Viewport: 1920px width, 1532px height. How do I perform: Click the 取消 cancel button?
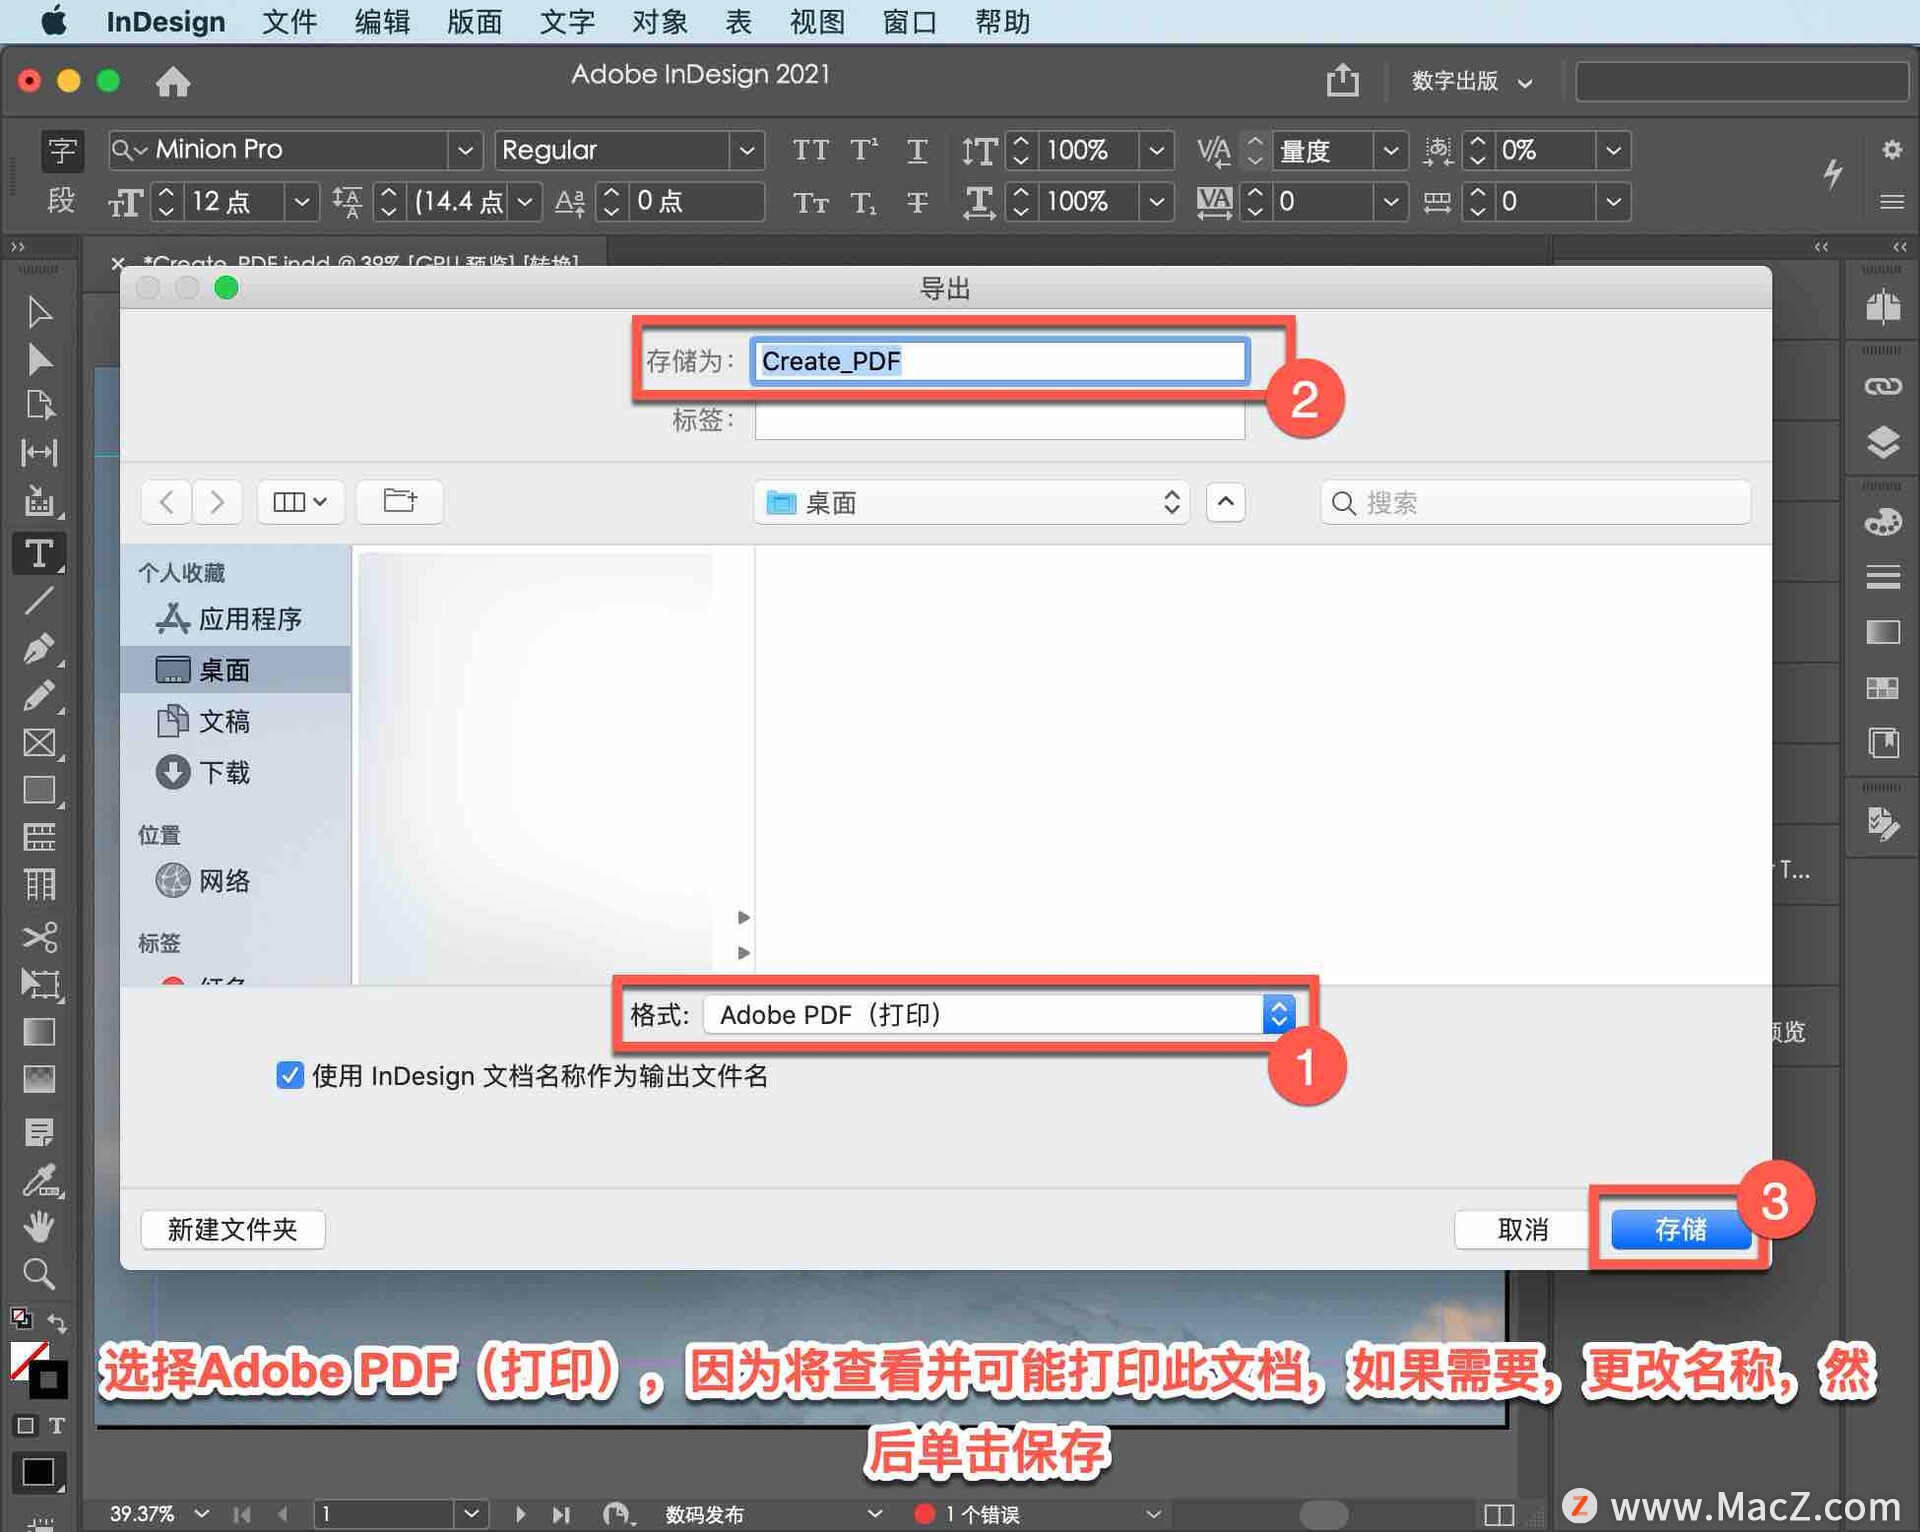[x=1523, y=1228]
